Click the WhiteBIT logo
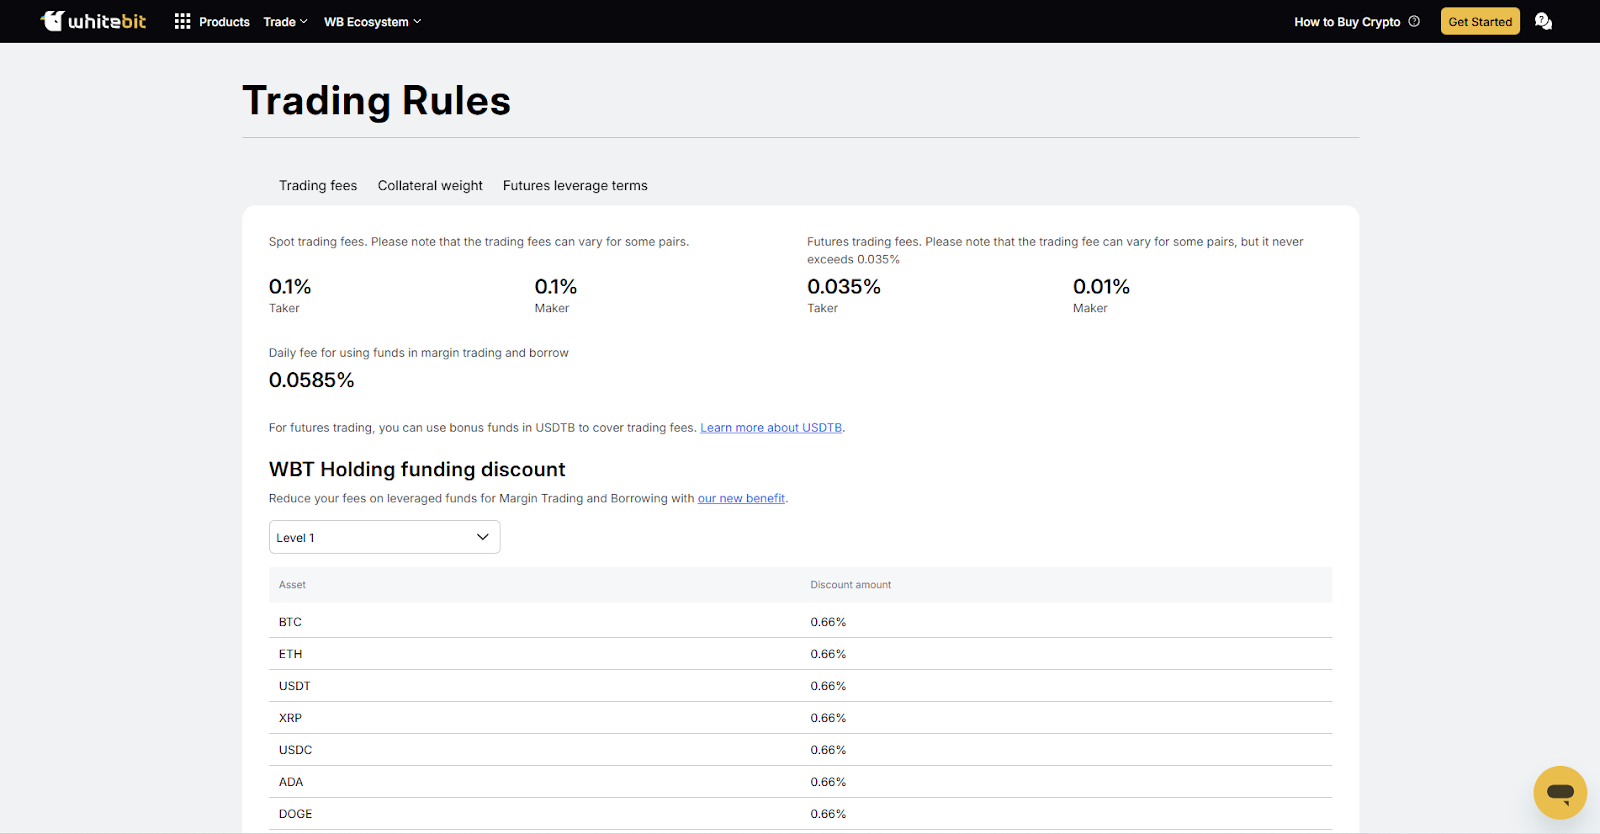 tap(93, 21)
